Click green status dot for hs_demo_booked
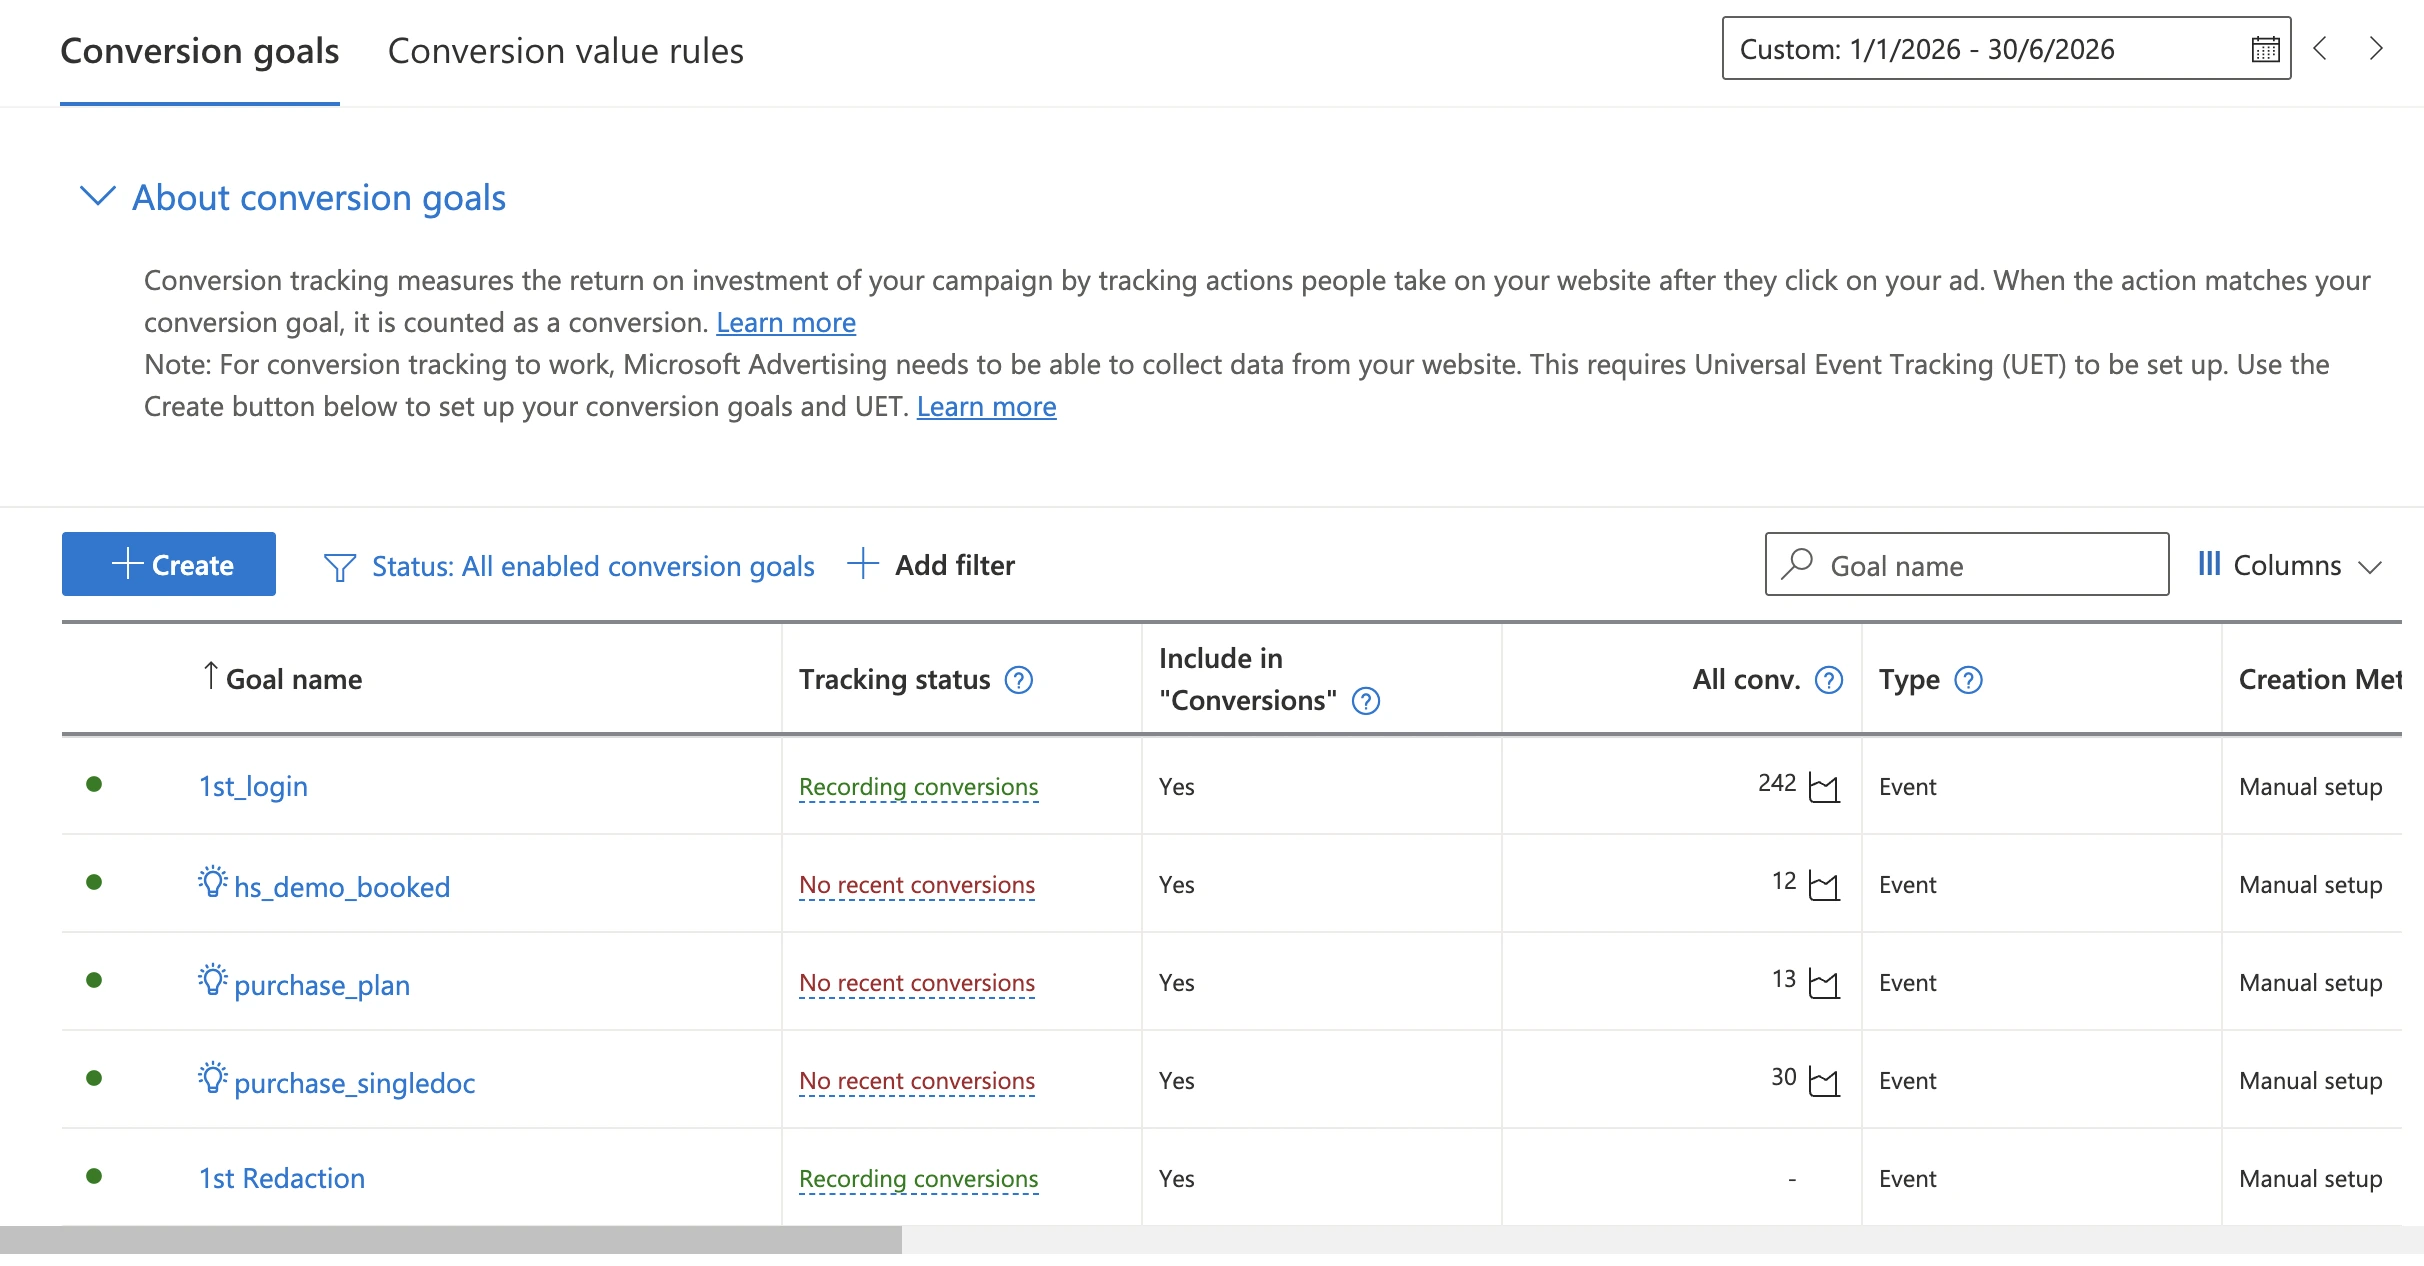This screenshot has width=2424, height=1266. [94, 882]
